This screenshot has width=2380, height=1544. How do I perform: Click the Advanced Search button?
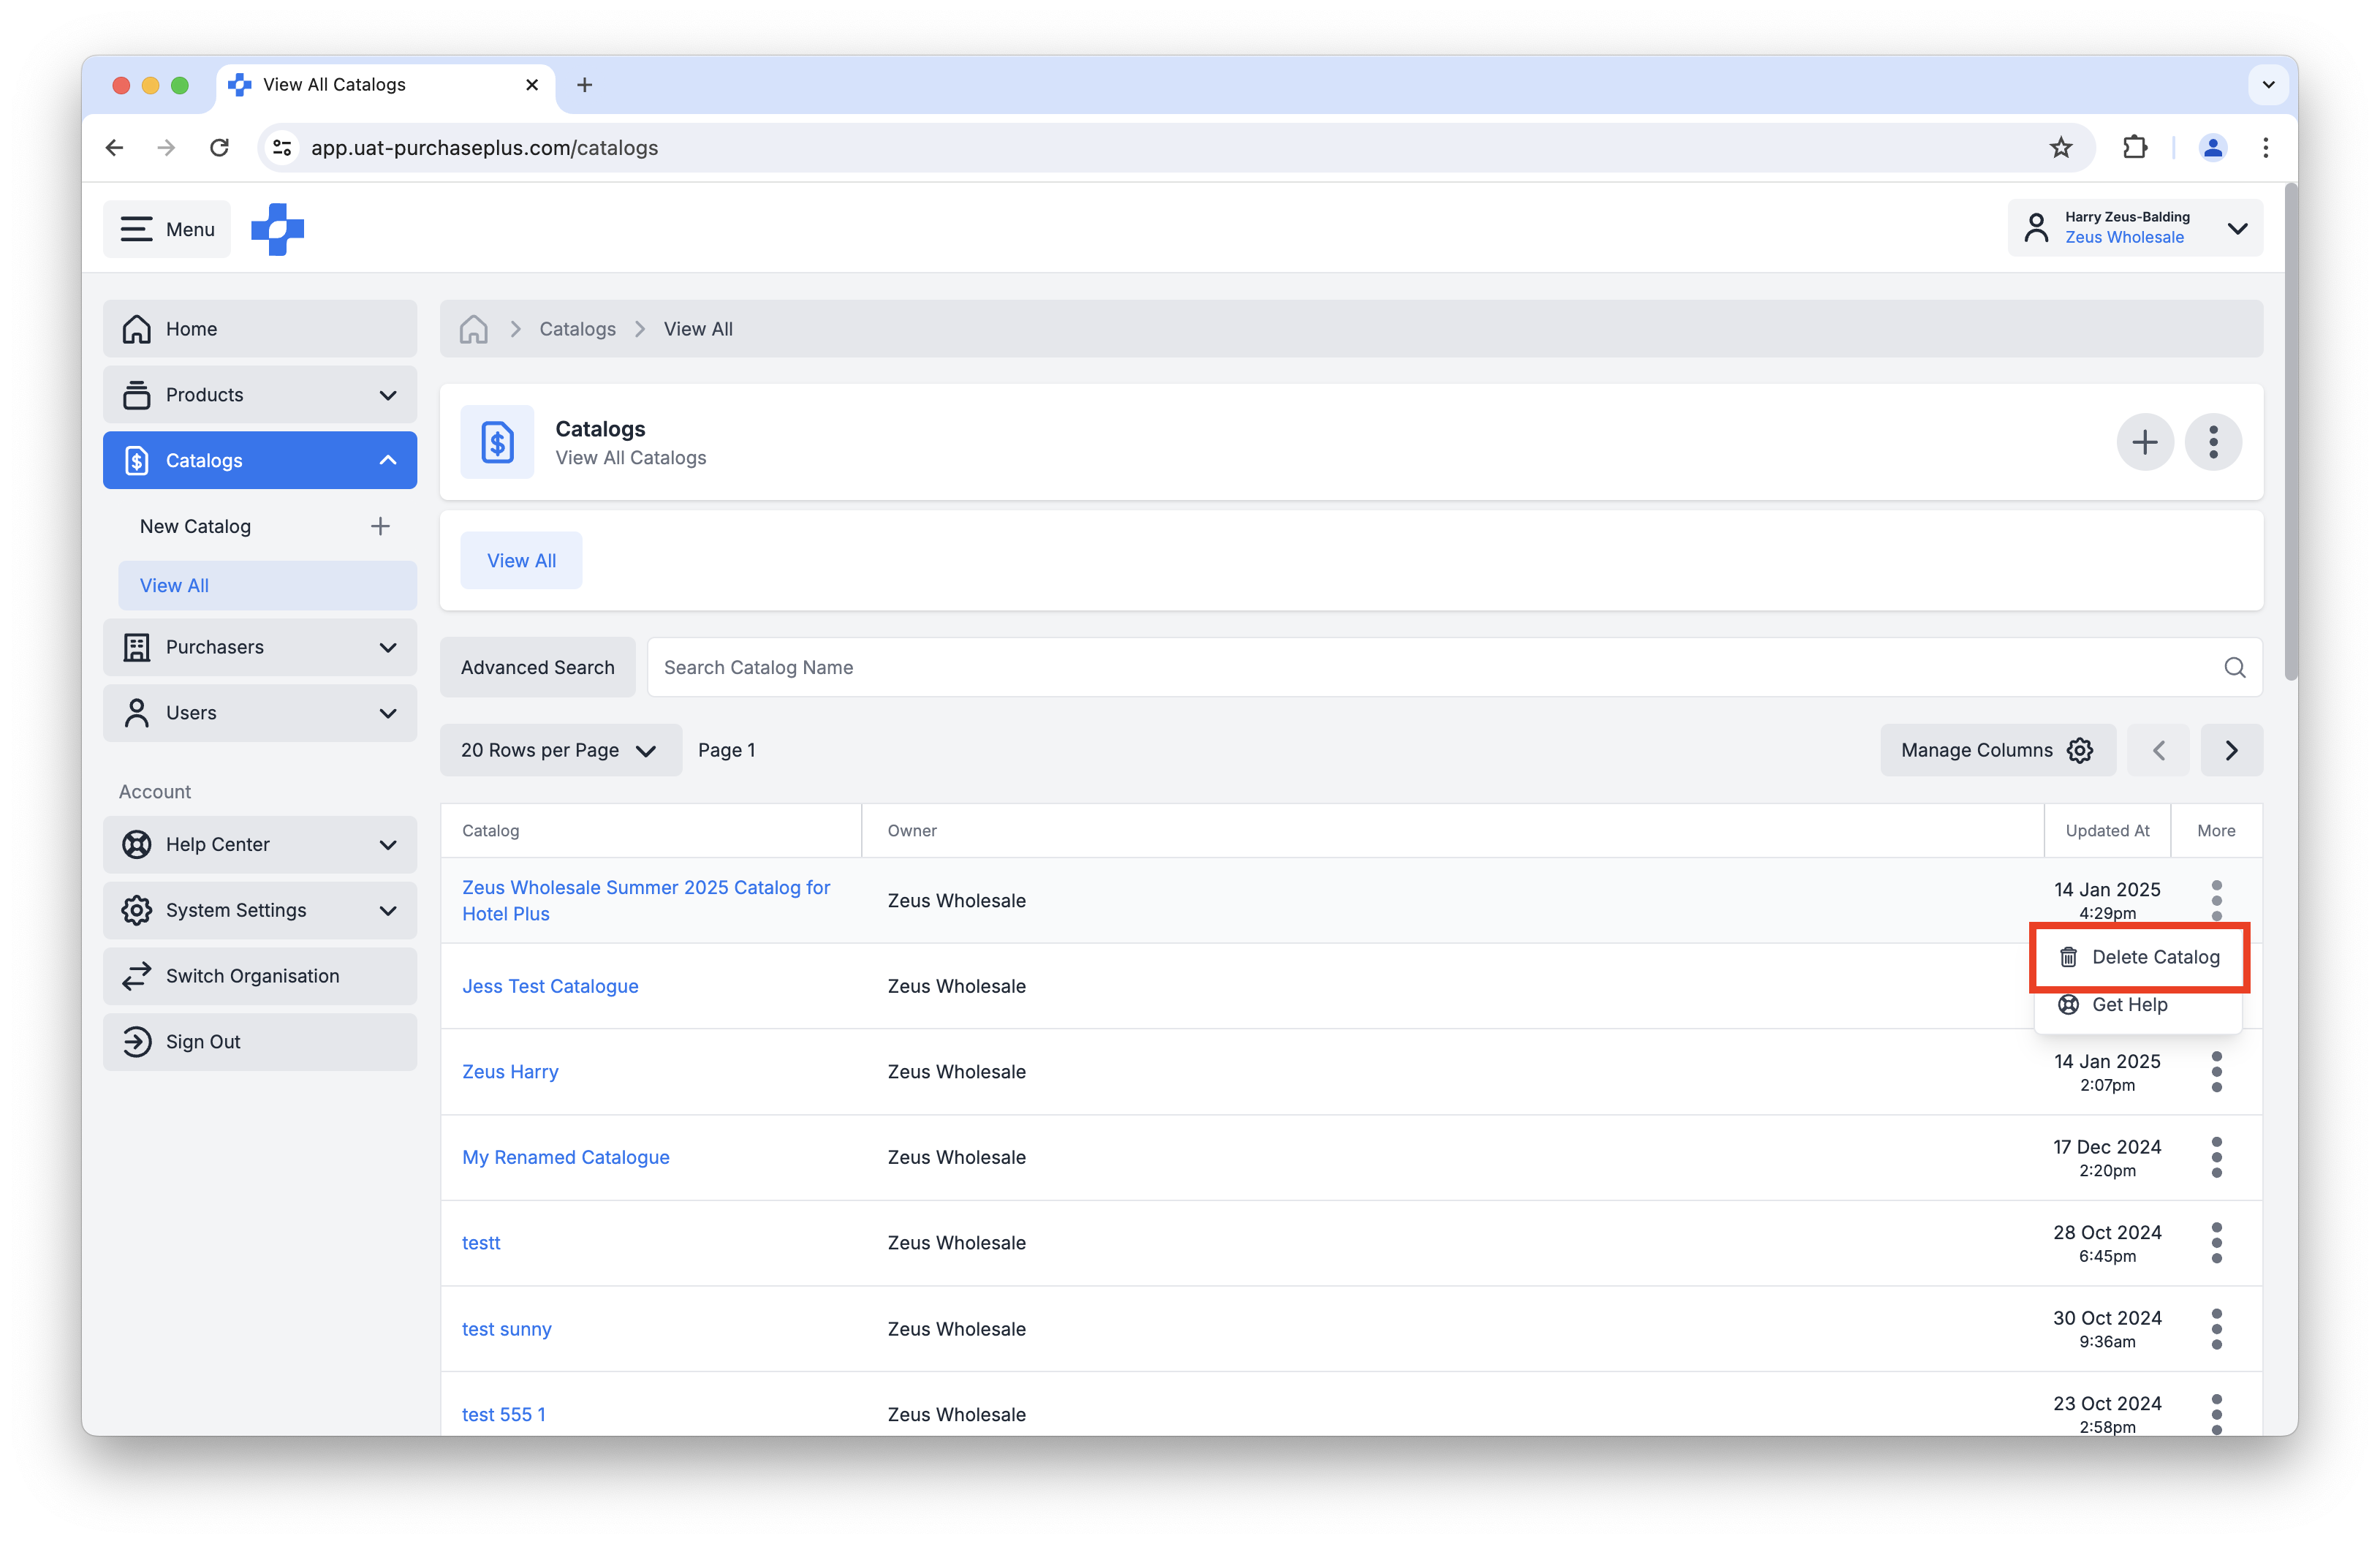[x=537, y=667]
